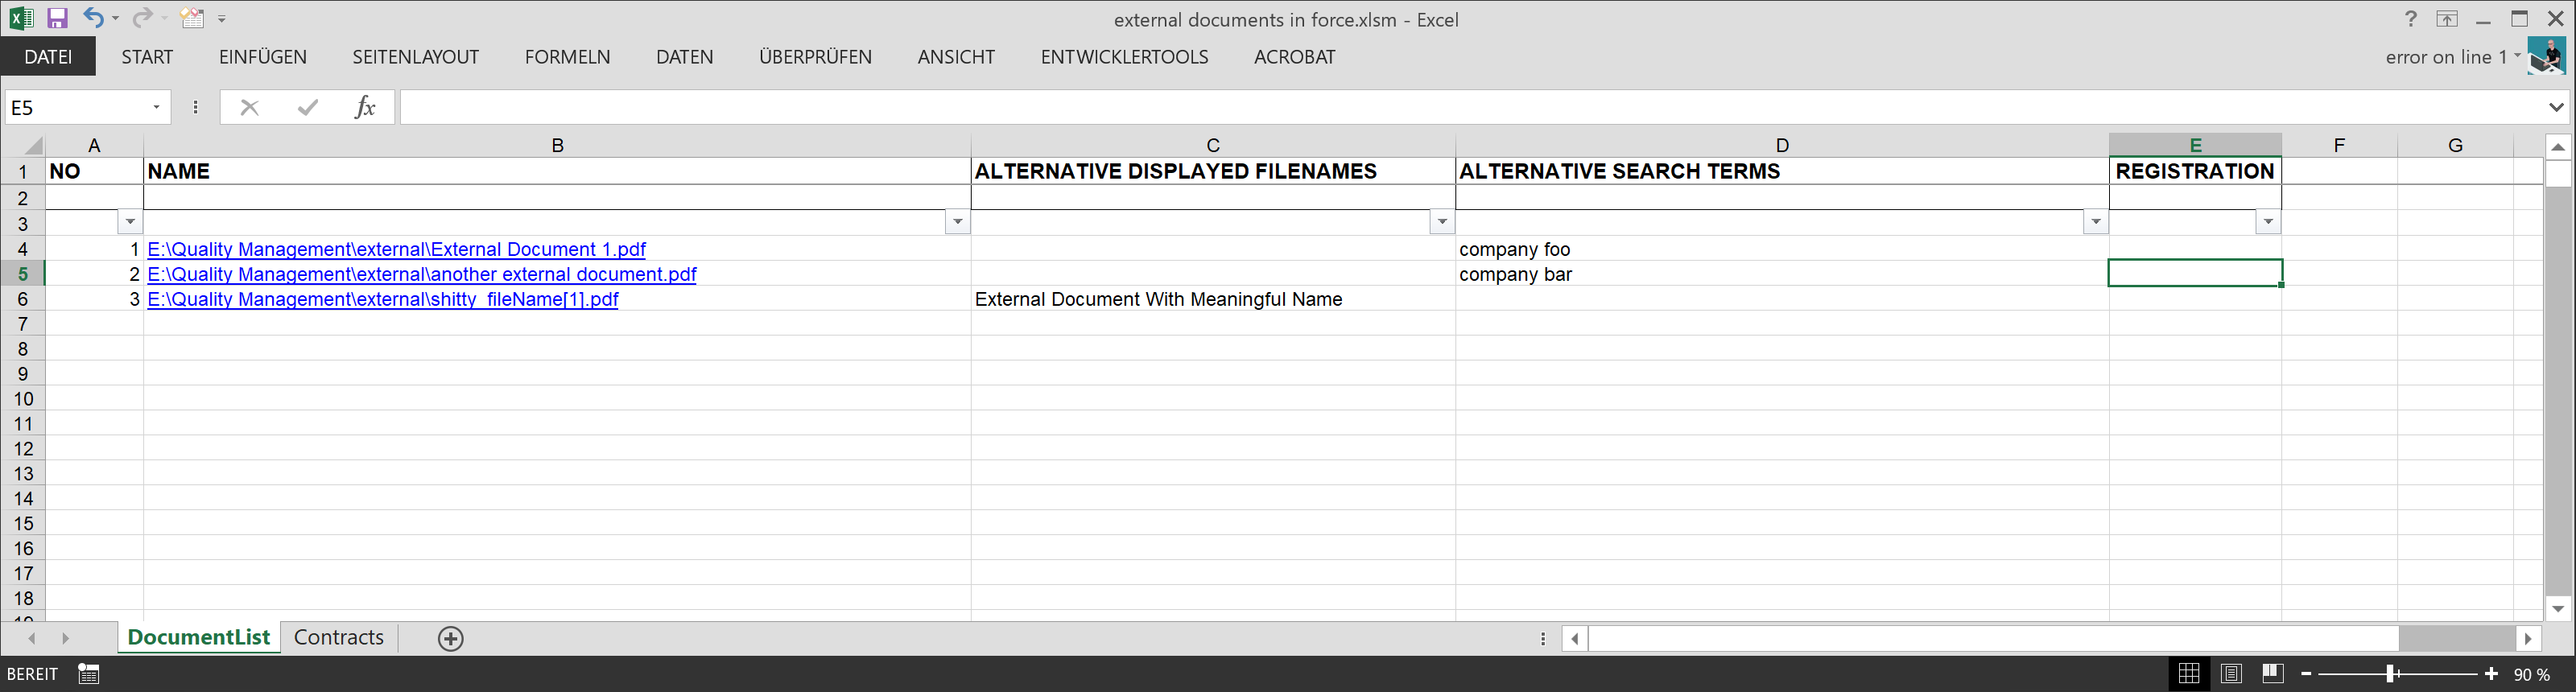Select the REGISTRATION header cell
Screen dimensions: 2576x692
(x=2195, y=171)
